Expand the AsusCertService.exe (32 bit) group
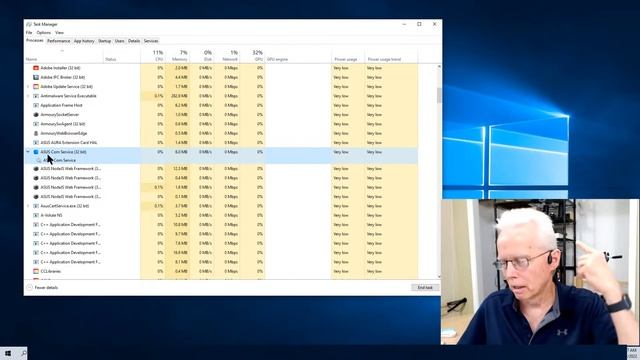 click(x=28, y=206)
